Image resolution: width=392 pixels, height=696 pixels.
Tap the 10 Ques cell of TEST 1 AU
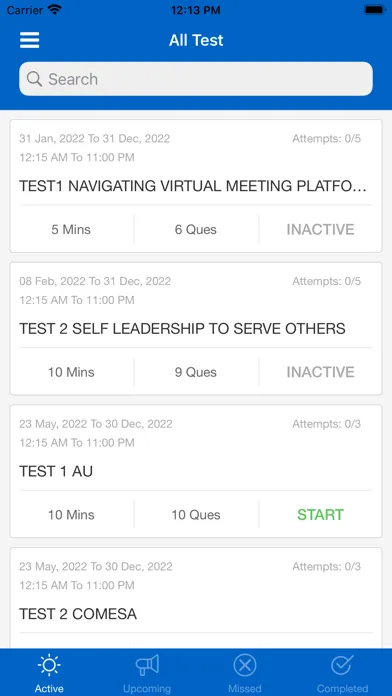(x=196, y=514)
